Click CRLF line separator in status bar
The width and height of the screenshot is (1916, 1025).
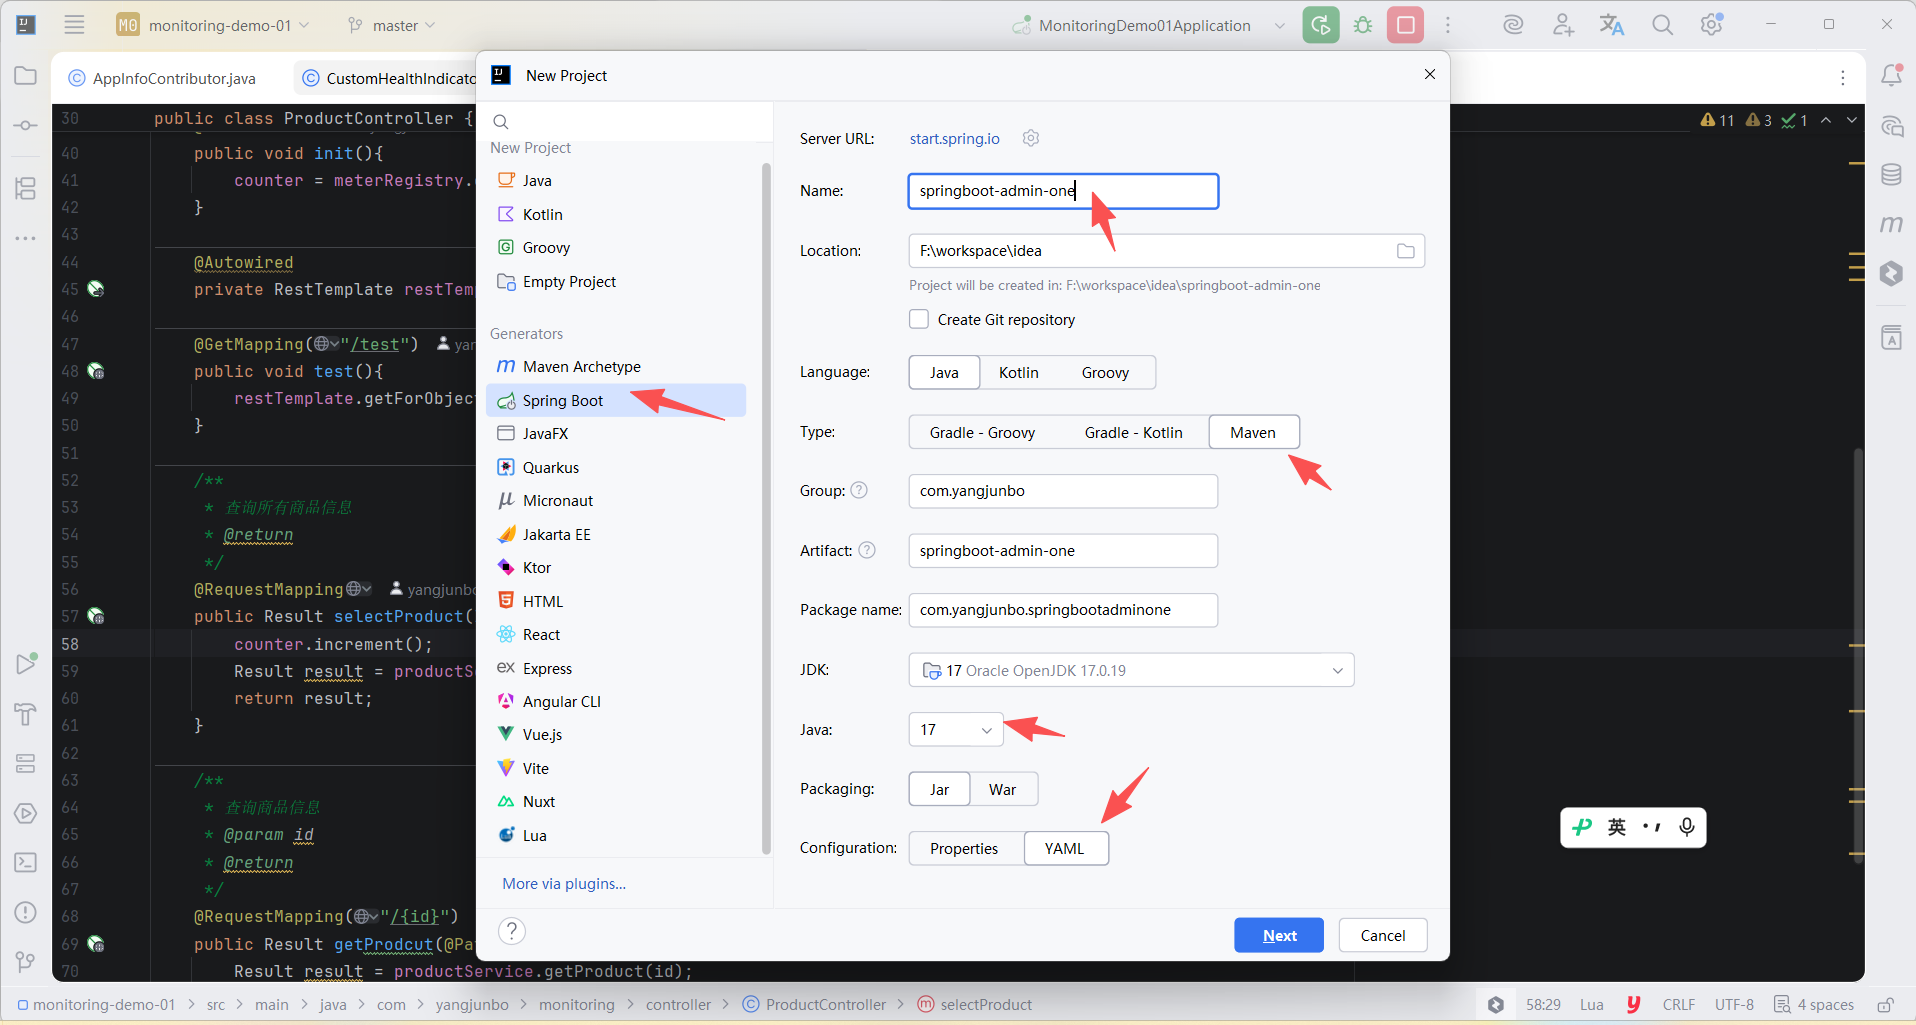(x=1678, y=1004)
